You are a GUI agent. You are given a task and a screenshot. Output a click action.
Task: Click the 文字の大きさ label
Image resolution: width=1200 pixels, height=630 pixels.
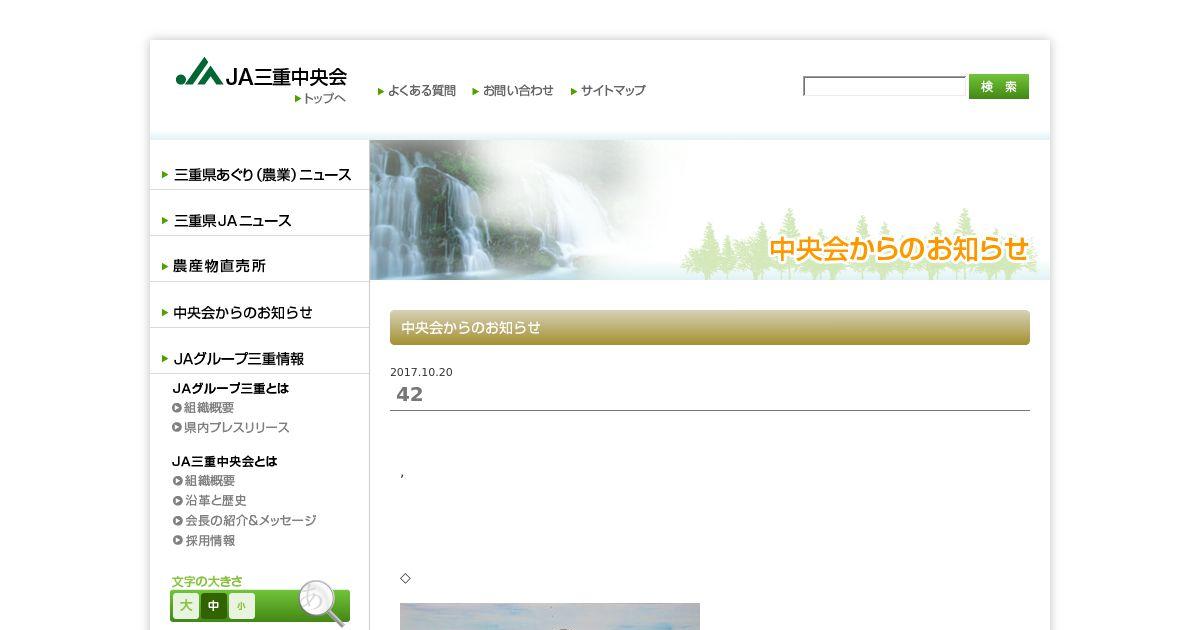point(207,581)
